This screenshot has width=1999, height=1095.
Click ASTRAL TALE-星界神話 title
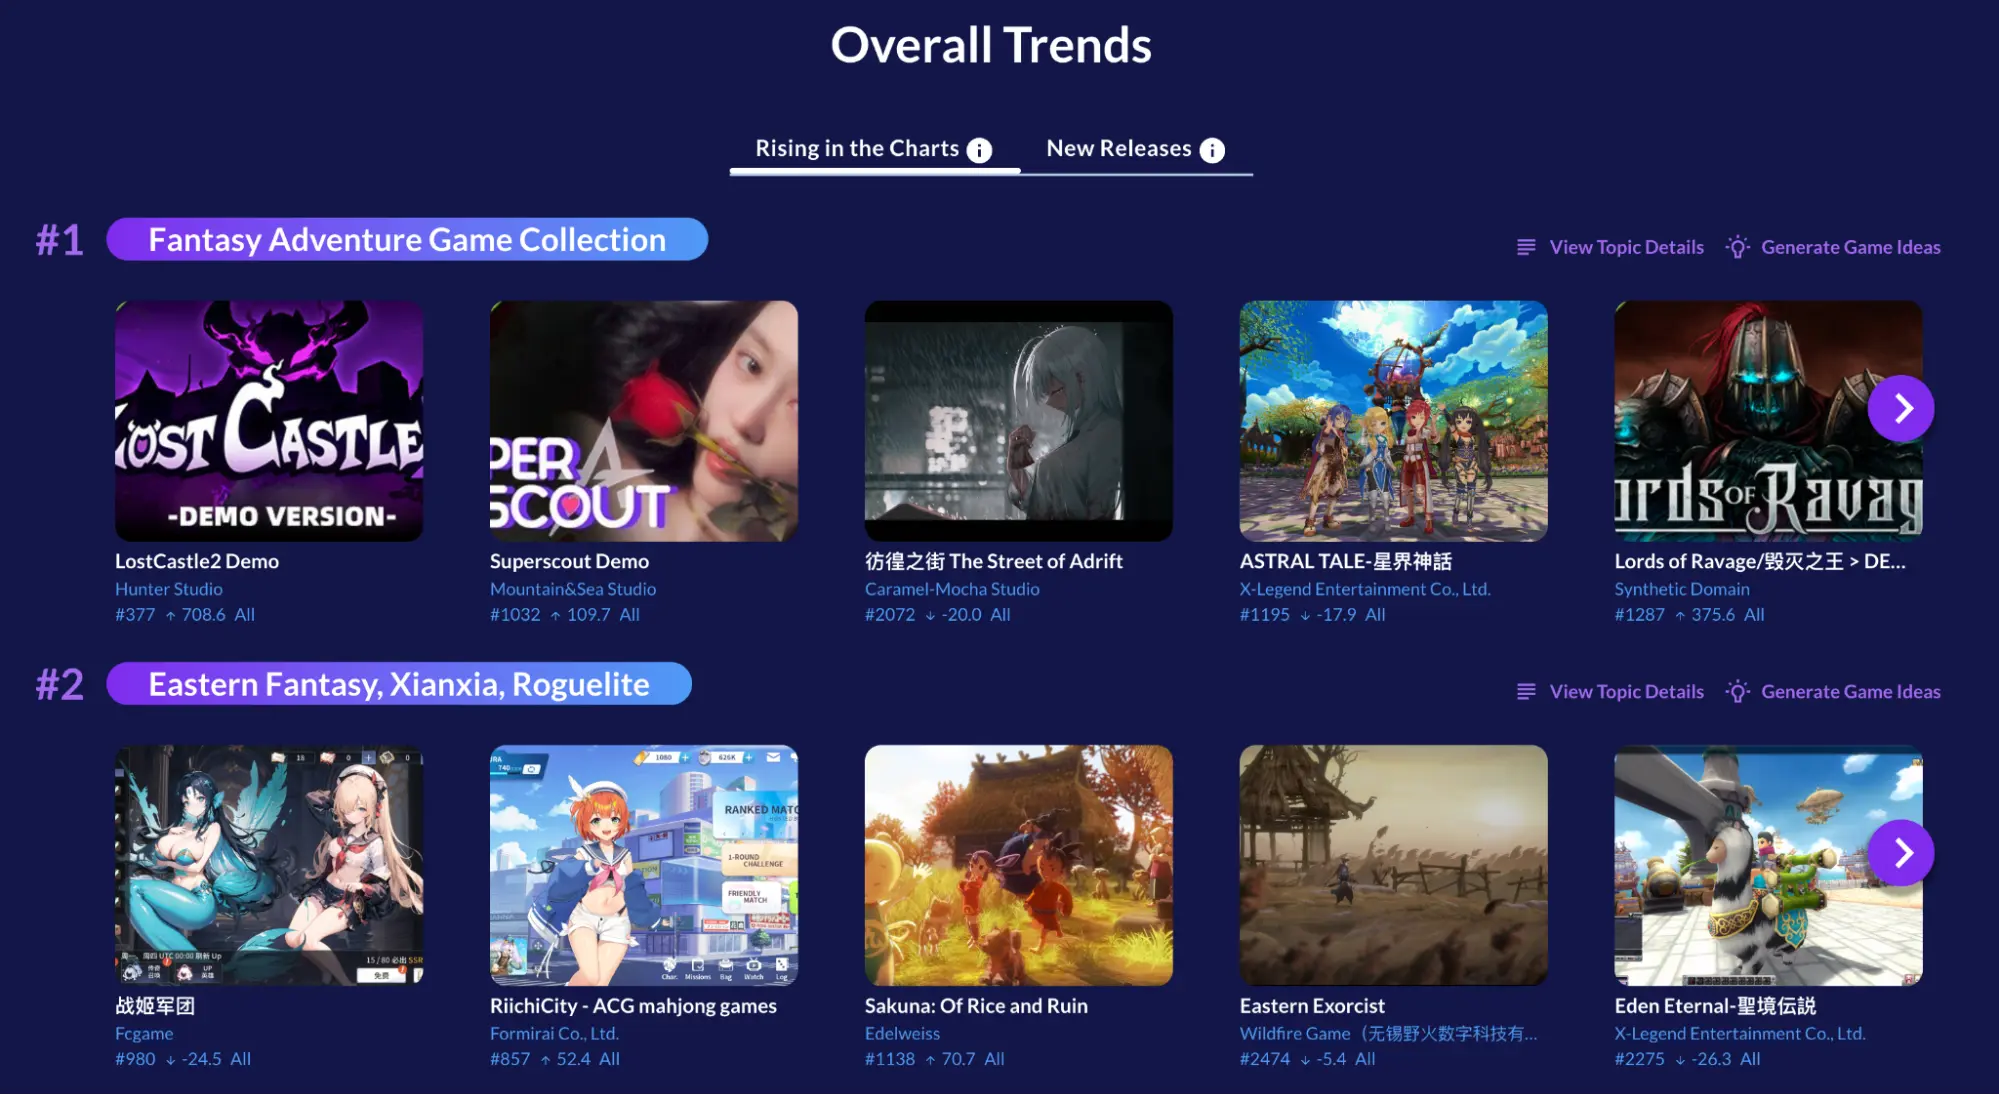[1346, 561]
